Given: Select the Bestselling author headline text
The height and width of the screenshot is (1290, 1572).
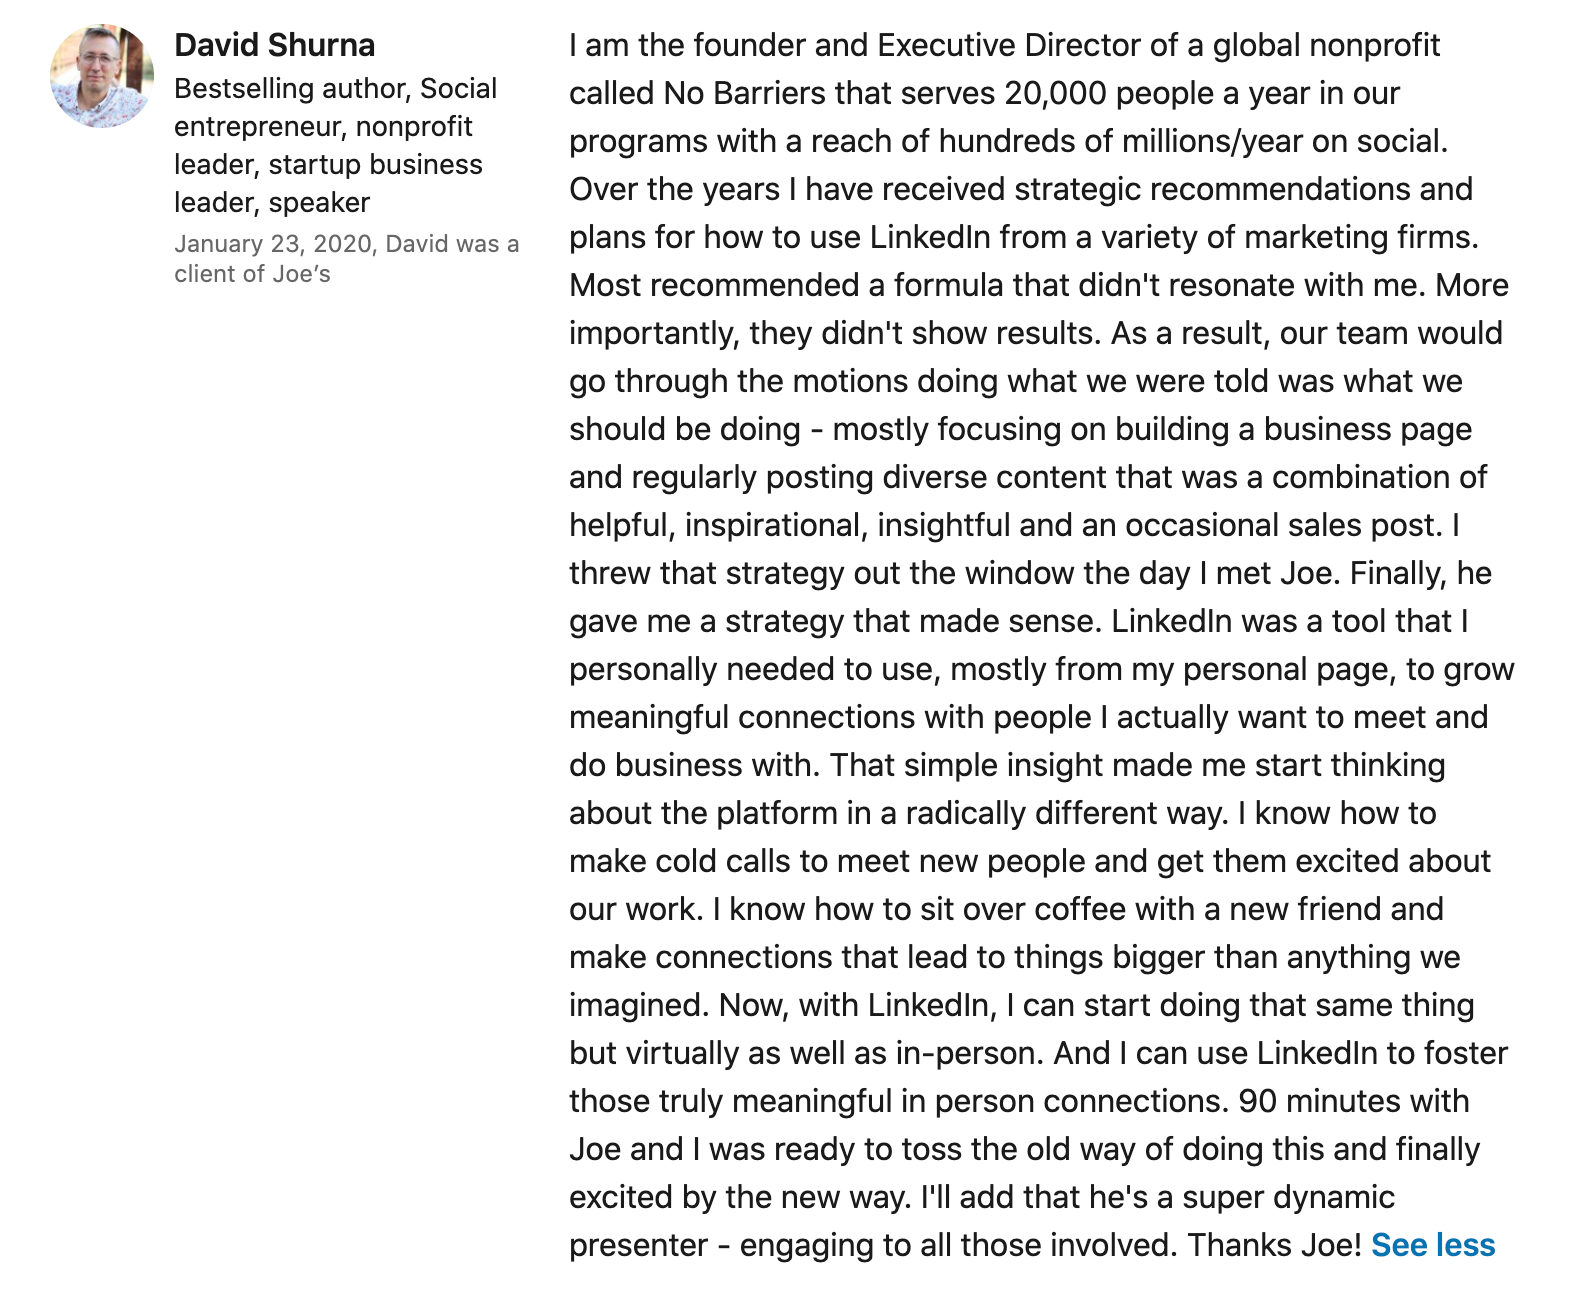Looking at the screenshot, I should point(336,145).
